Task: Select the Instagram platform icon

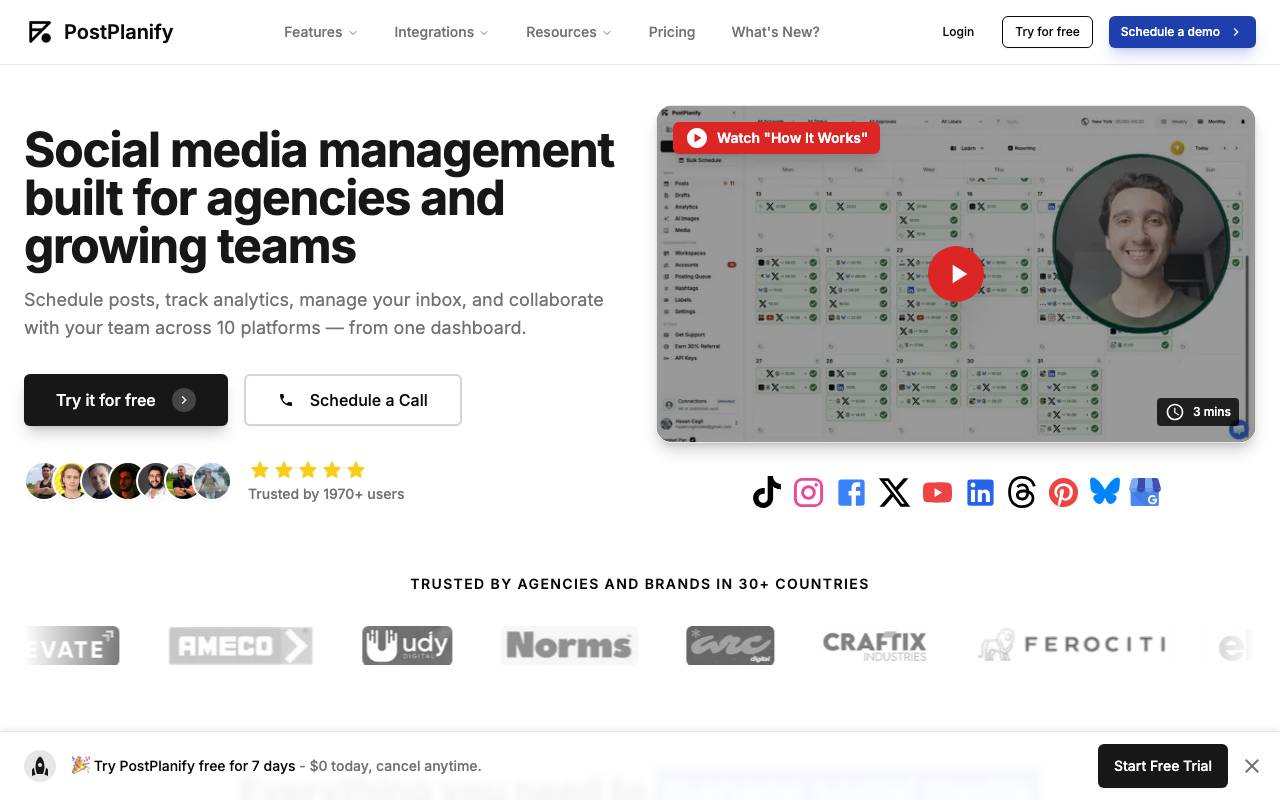Action: pyautogui.click(x=808, y=492)
